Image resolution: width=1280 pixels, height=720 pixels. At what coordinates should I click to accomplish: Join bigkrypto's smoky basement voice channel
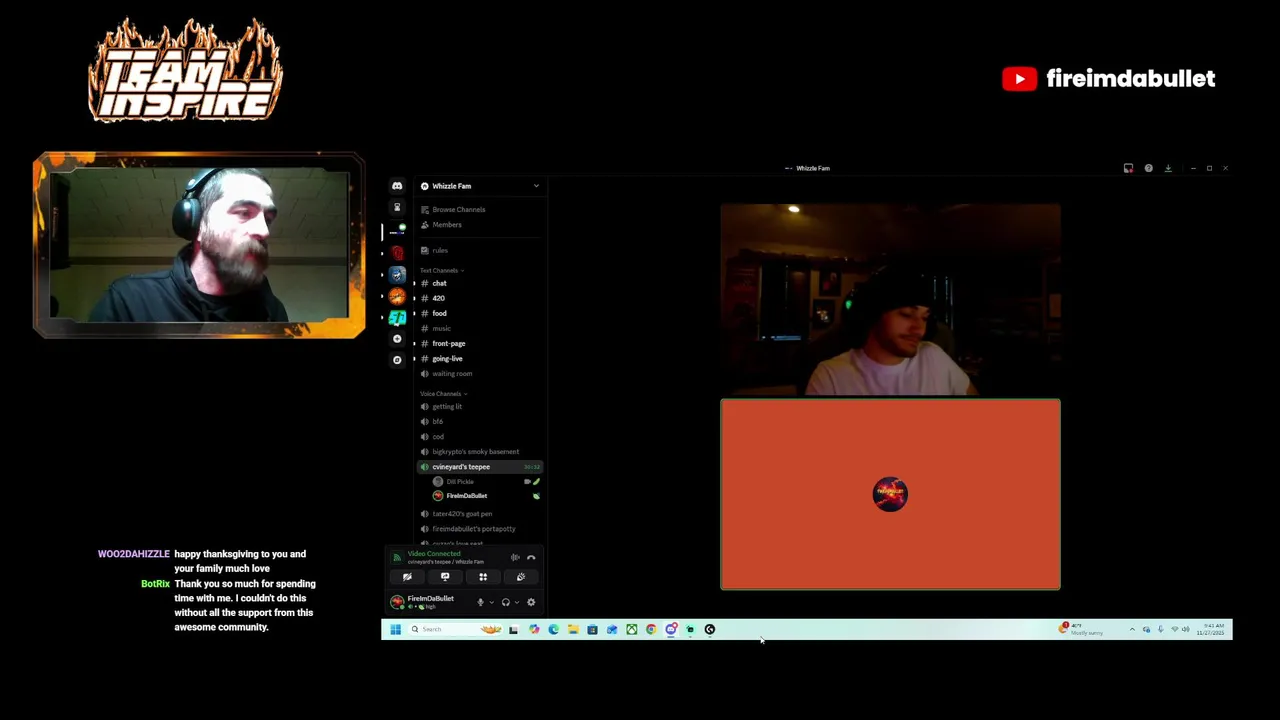480,451
